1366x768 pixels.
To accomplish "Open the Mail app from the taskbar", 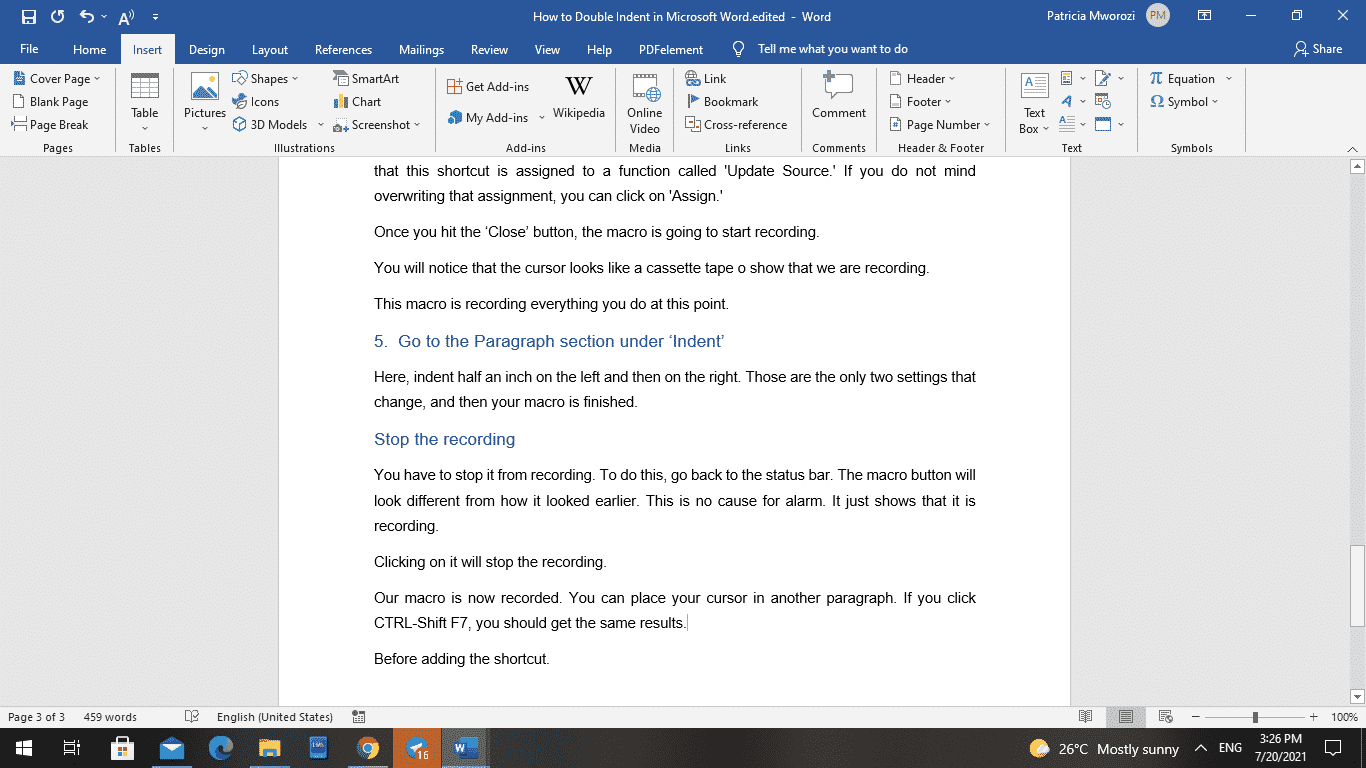I will 171,748.
